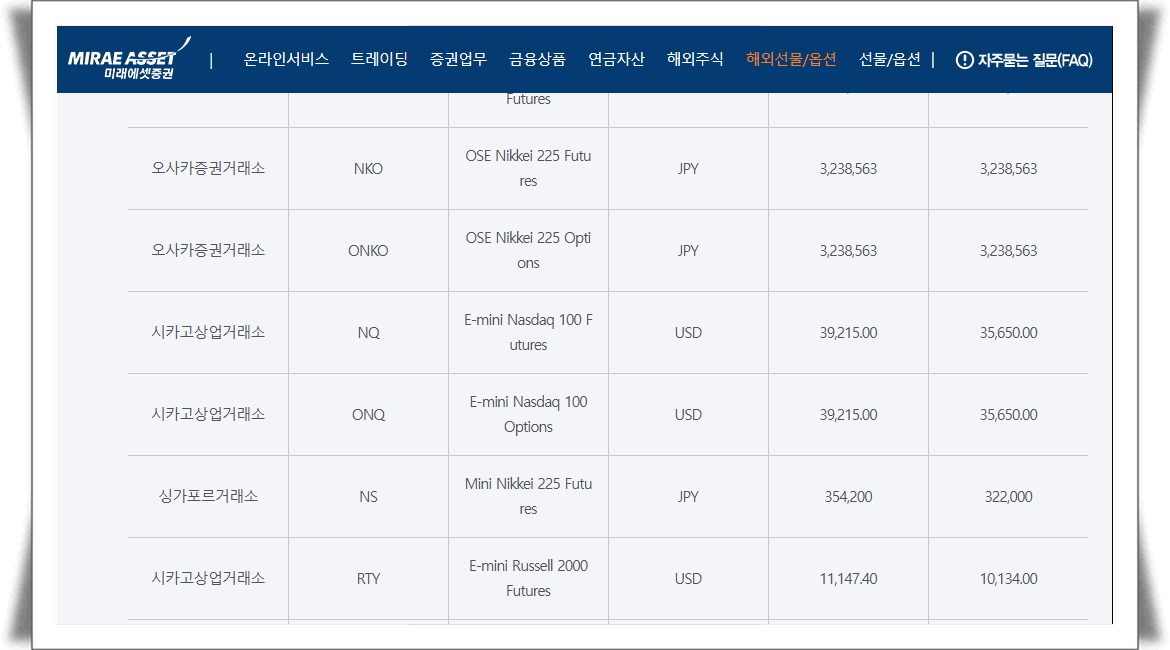Open the 금융상품 menu

[x=537, y=60]
